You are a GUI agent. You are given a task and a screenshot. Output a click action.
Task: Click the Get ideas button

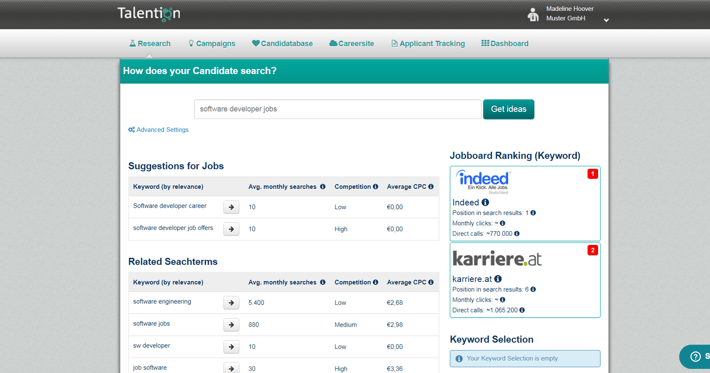click(509, 109)
